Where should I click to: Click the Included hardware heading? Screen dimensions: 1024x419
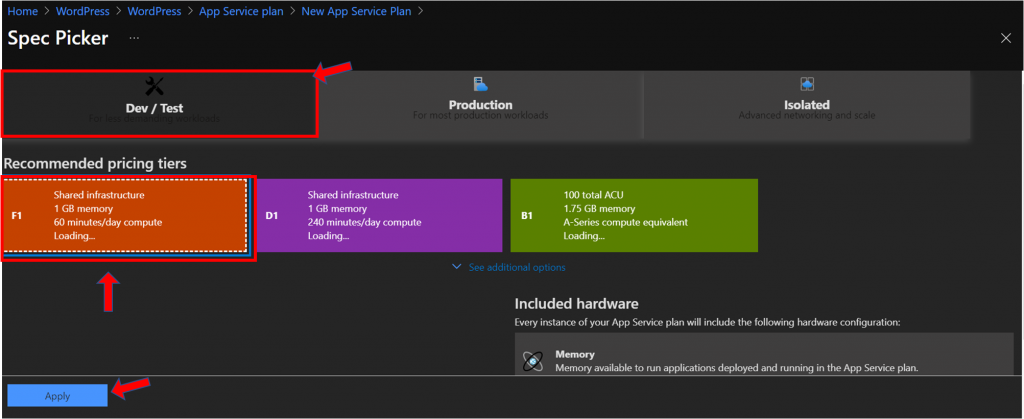coord(576,303)
